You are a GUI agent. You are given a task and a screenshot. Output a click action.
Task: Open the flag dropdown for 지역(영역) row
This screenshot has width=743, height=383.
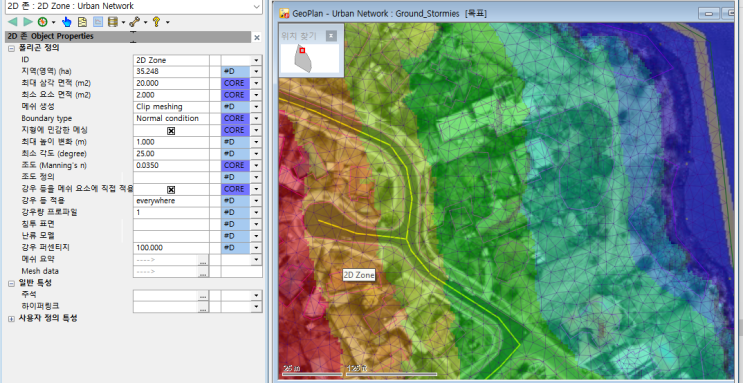(256, 72)
